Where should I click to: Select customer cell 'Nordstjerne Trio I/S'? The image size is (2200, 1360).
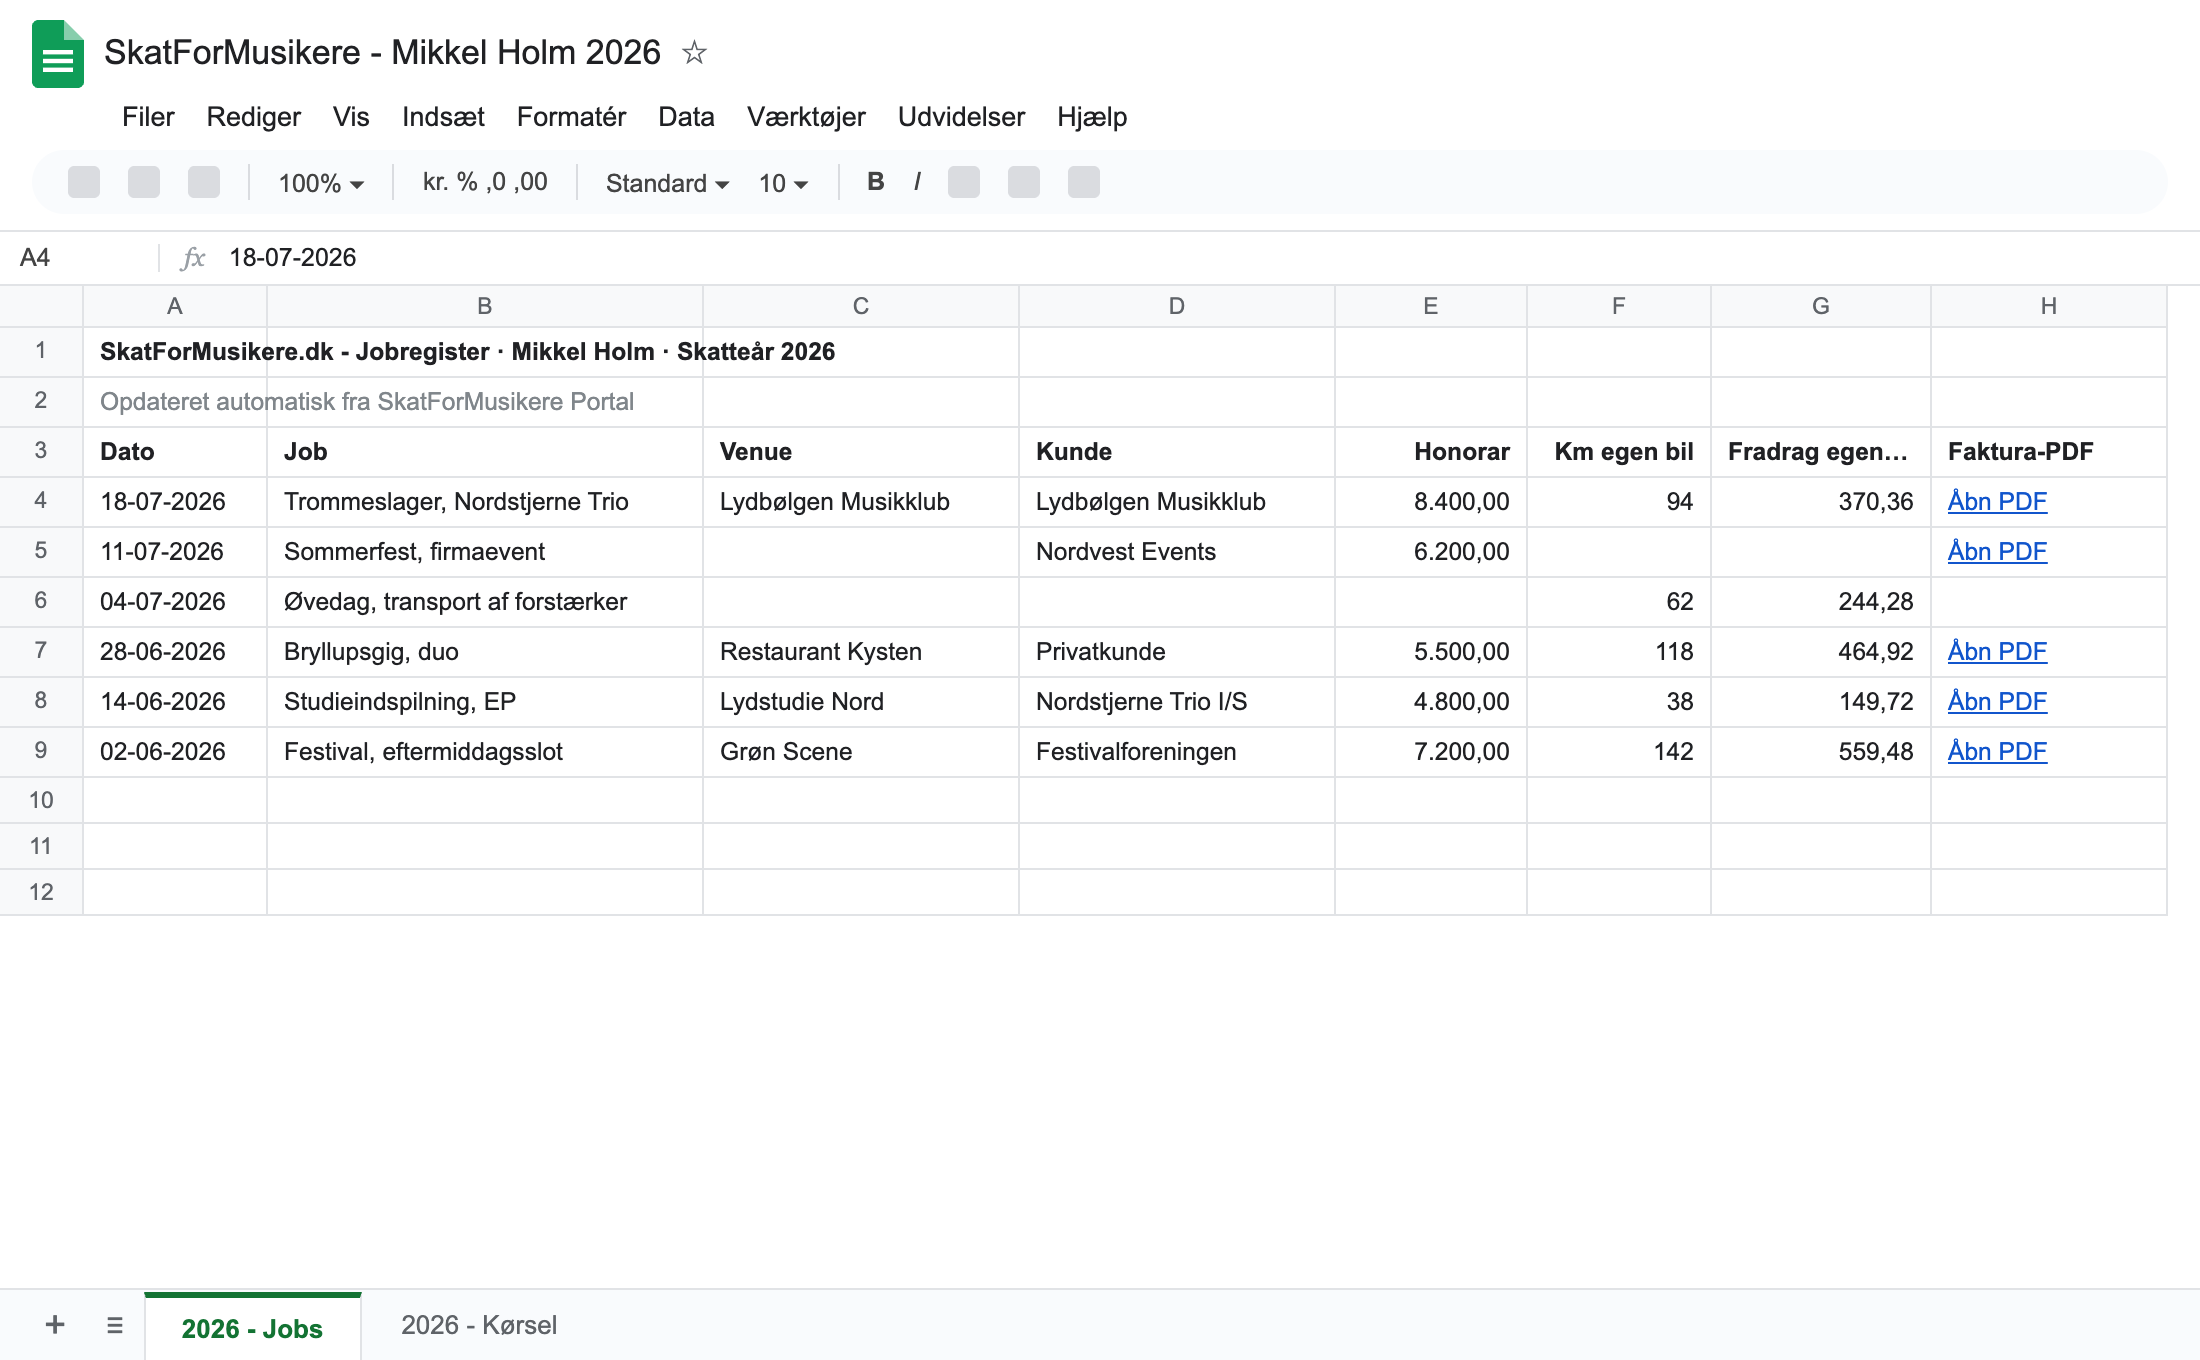1177,702
